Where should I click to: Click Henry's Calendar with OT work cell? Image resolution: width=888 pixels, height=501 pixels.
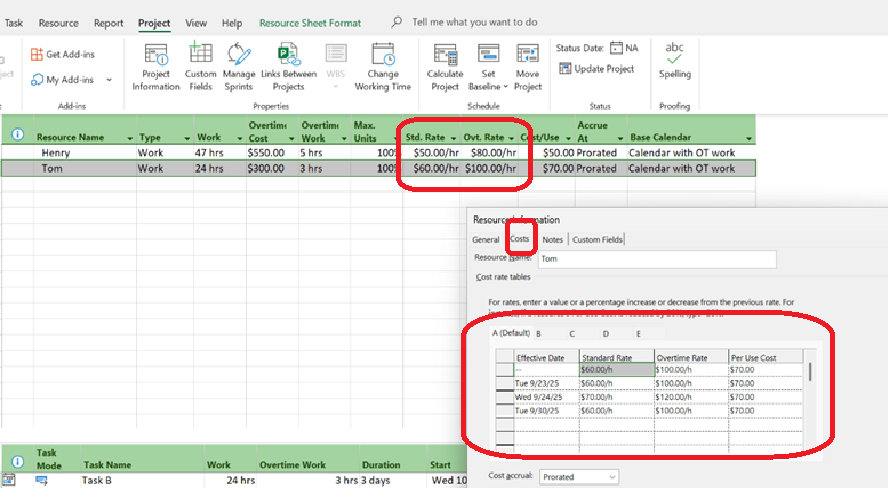(691, 153)
